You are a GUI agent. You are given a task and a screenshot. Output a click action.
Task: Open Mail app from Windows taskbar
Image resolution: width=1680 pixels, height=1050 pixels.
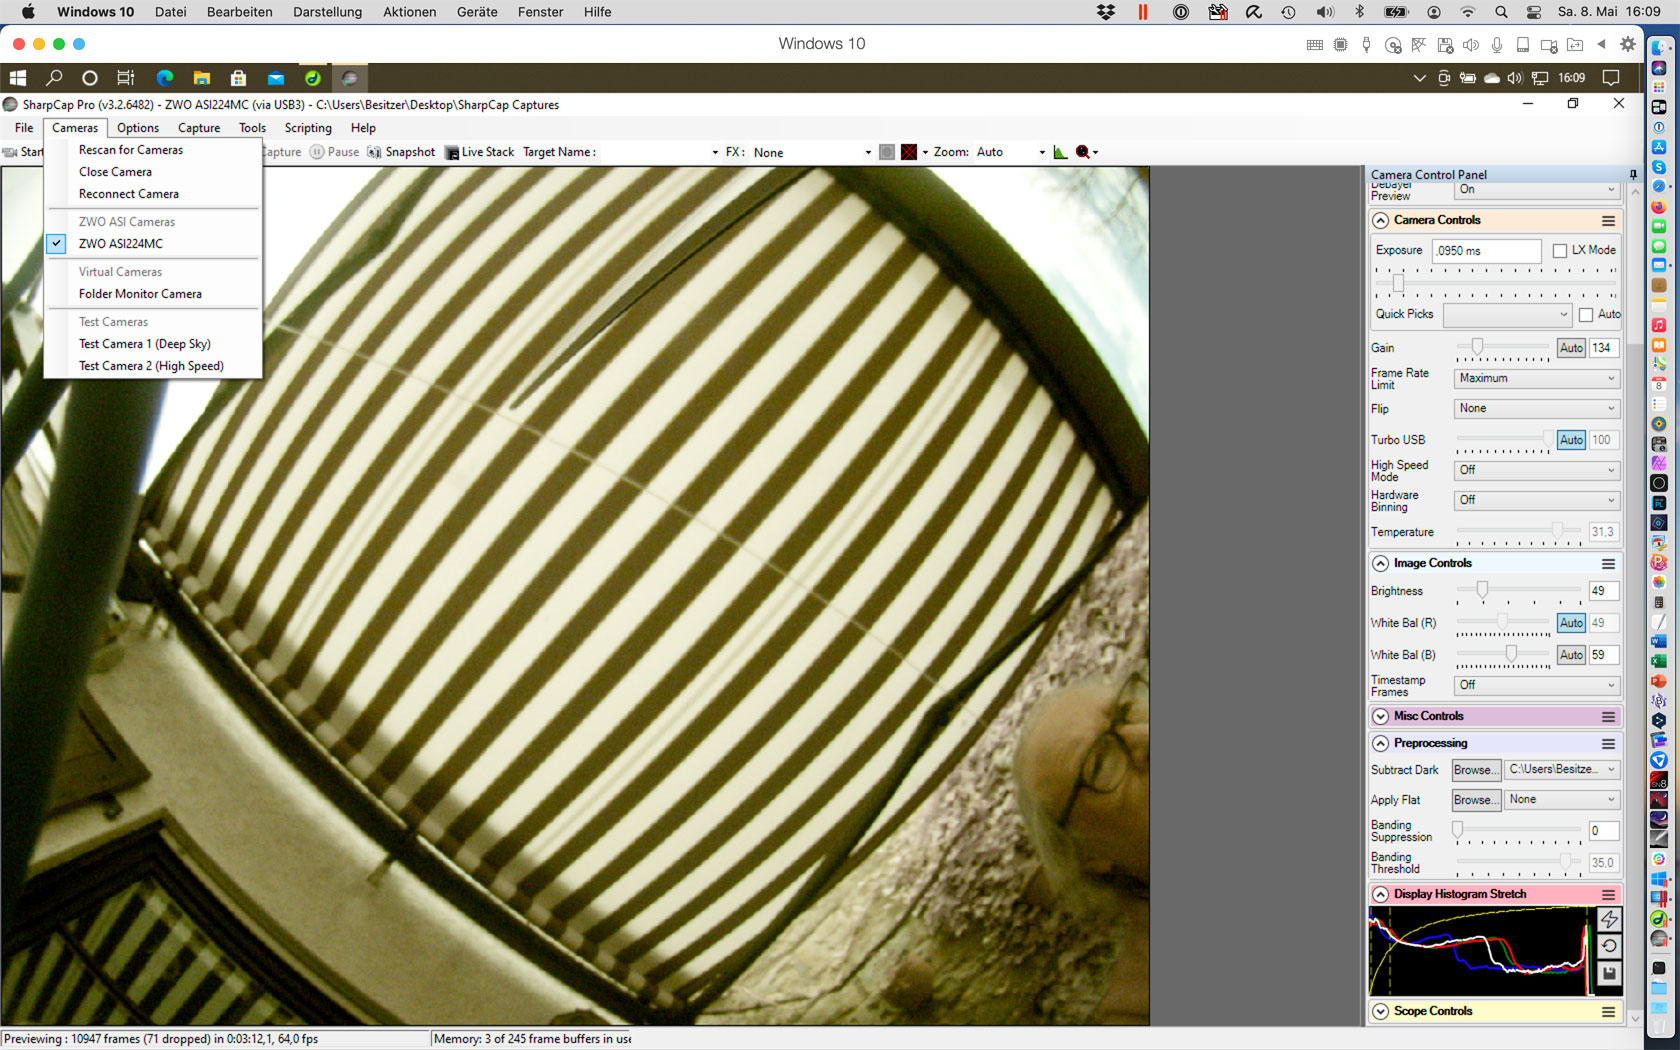pos(276,78)
